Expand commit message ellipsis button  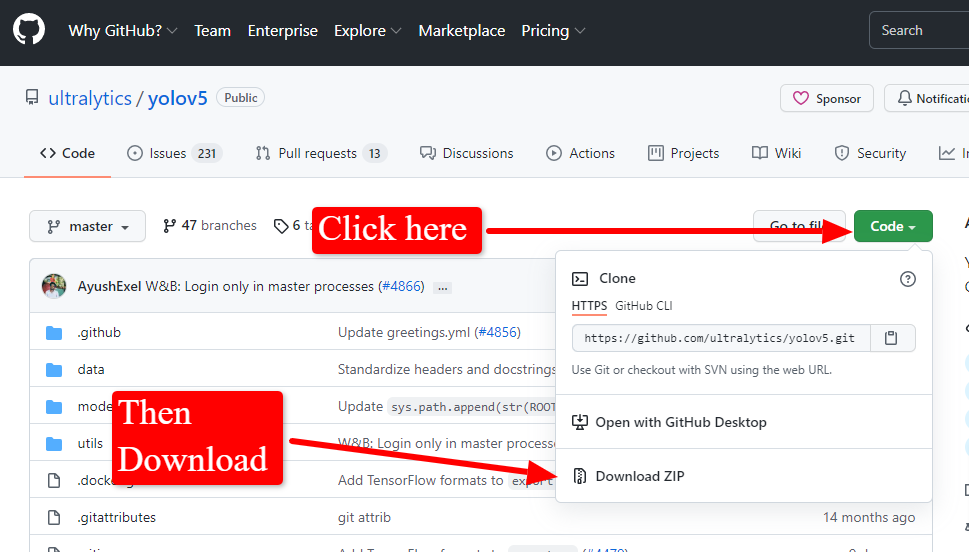442,287
